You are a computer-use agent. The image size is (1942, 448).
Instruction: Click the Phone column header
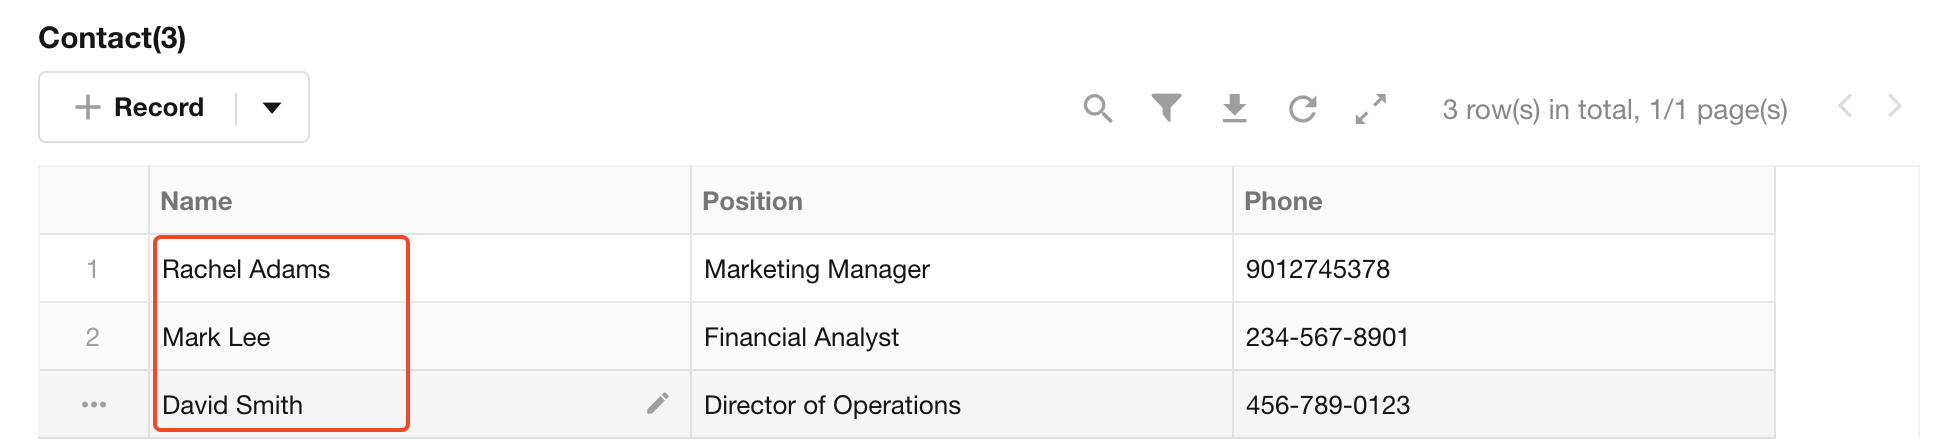tap(1283, 201)
